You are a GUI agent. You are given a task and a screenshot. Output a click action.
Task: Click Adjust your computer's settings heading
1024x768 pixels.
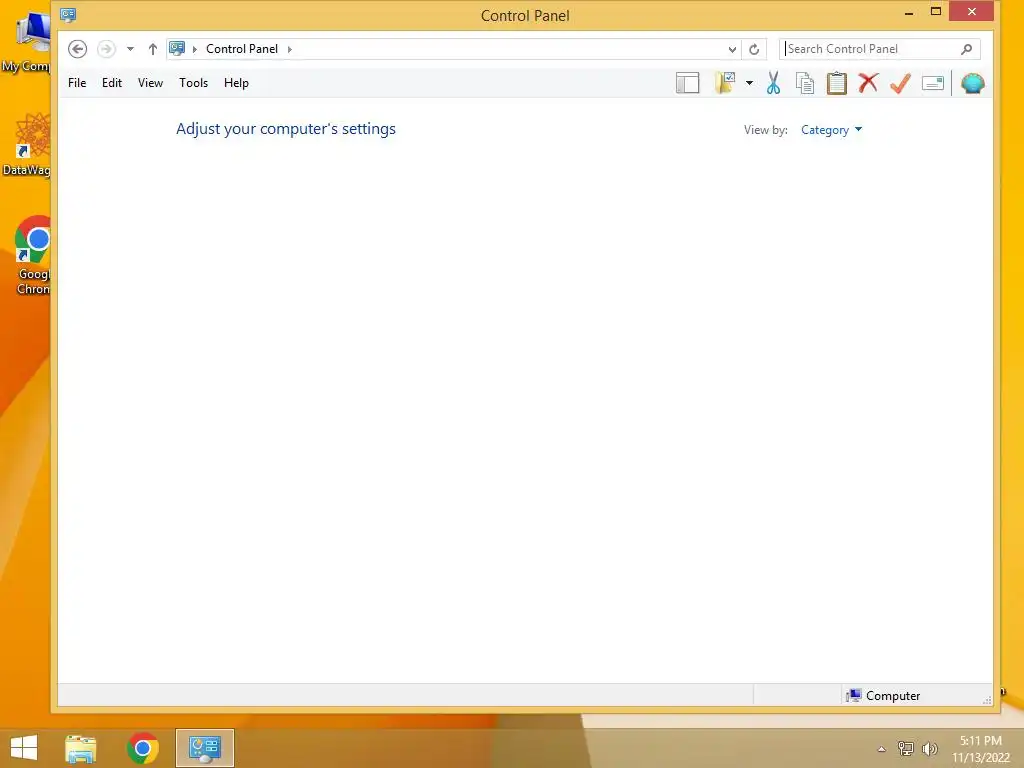pos(285,129)
